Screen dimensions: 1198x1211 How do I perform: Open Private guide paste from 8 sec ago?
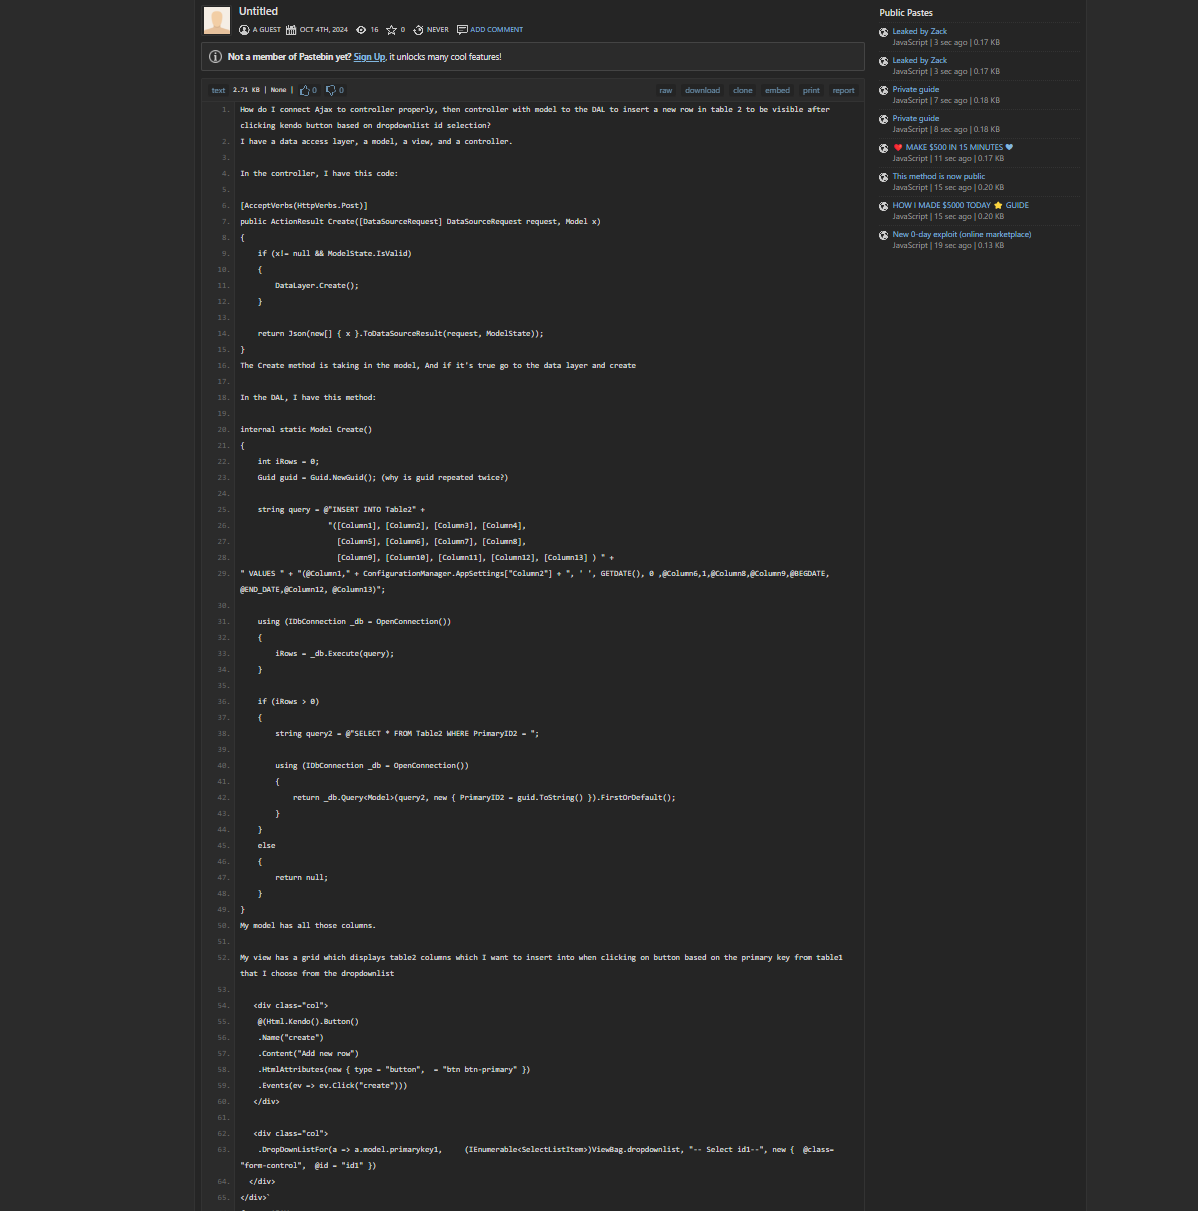[916, 118]
